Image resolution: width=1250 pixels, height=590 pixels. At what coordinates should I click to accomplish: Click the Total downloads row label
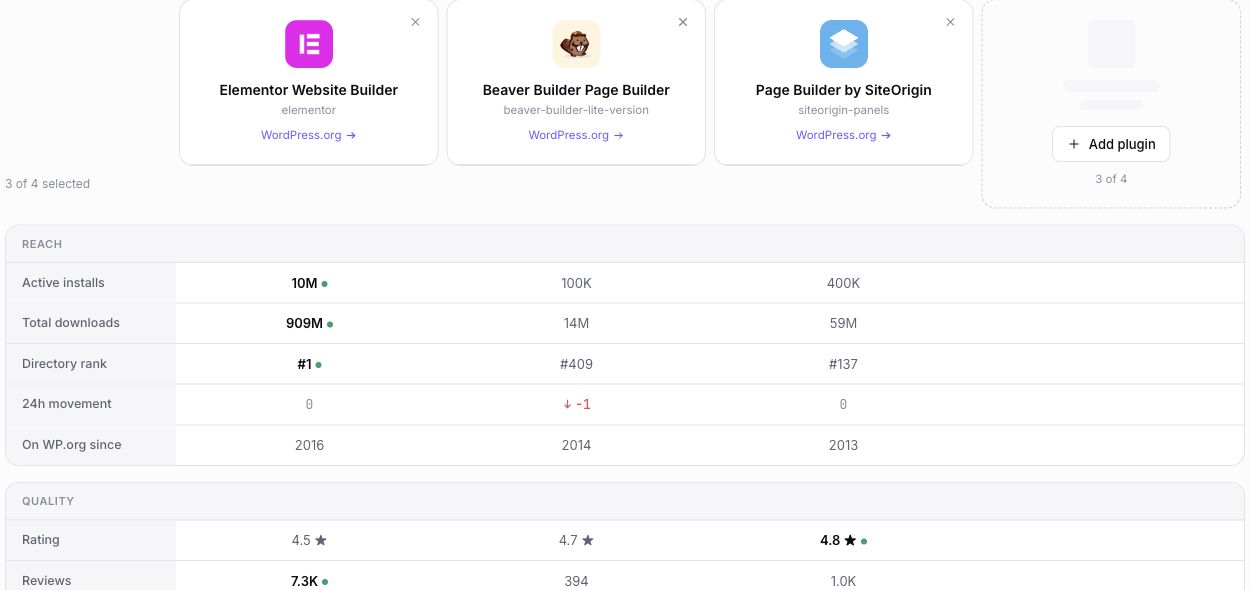(x=71, y=323)
